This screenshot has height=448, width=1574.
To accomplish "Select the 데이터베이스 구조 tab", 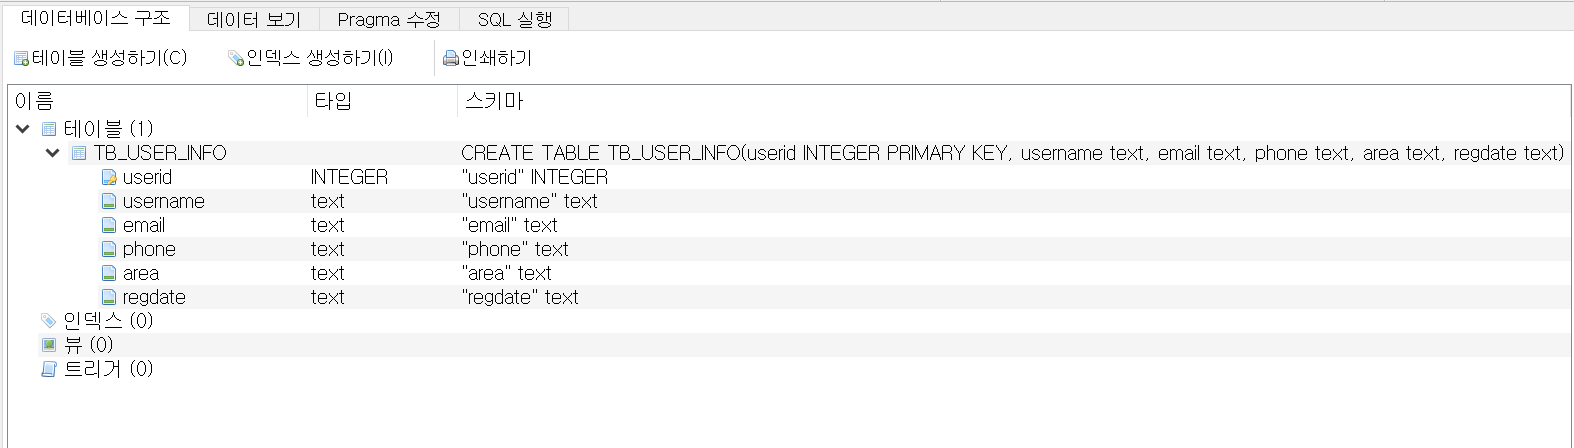I will pyautogui.click(x=95, y=18).
